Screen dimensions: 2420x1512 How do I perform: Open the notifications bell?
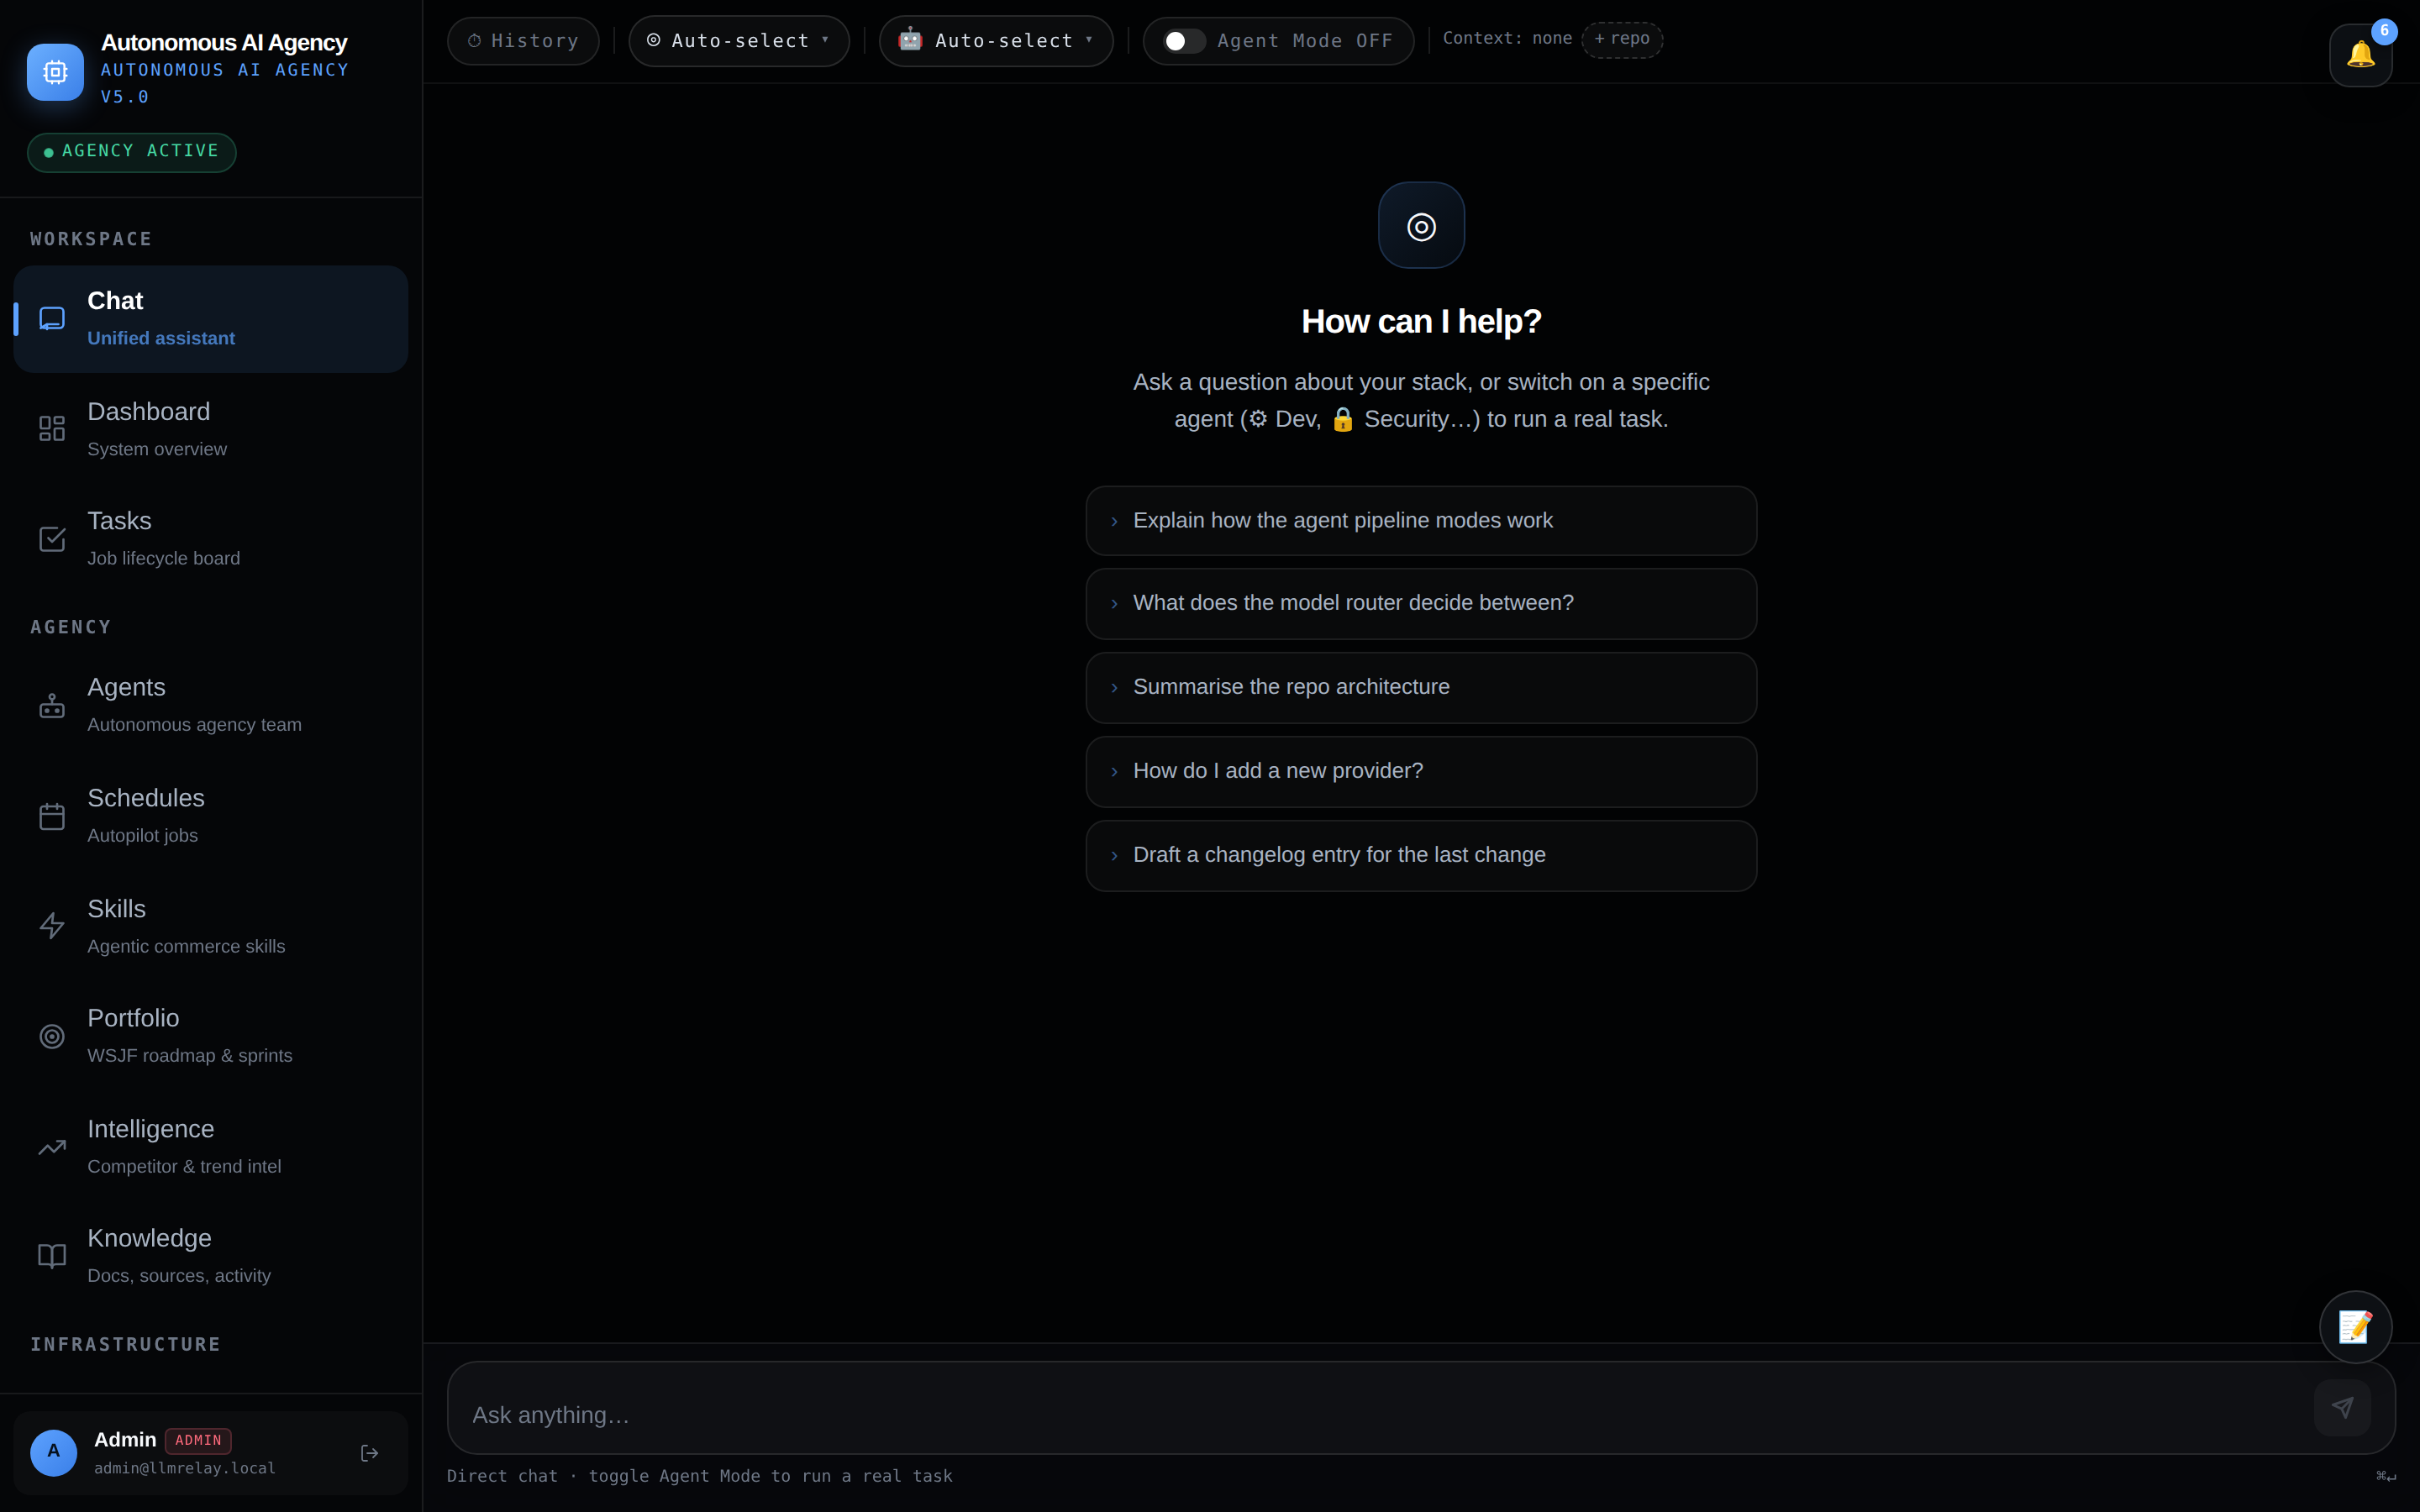tap(2360, 55)
